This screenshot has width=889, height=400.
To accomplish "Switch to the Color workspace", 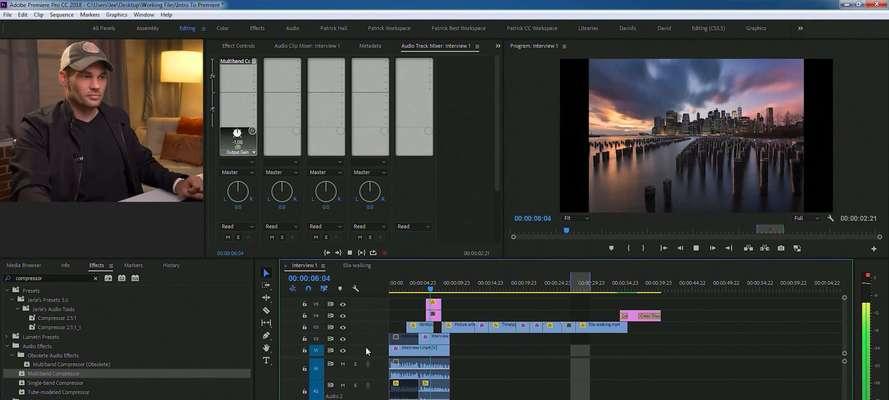I will point(223,28).
